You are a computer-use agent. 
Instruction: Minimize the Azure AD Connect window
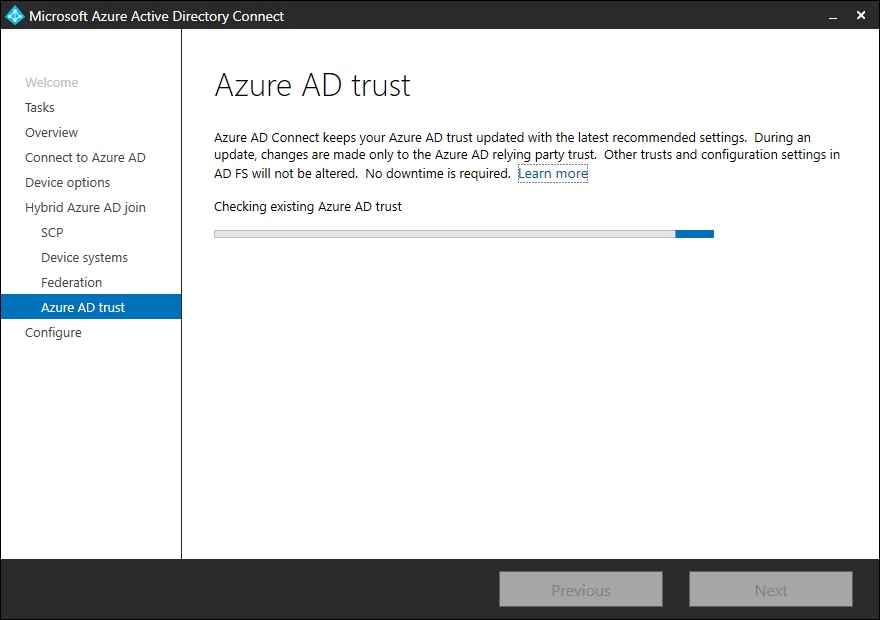[833, 16]
